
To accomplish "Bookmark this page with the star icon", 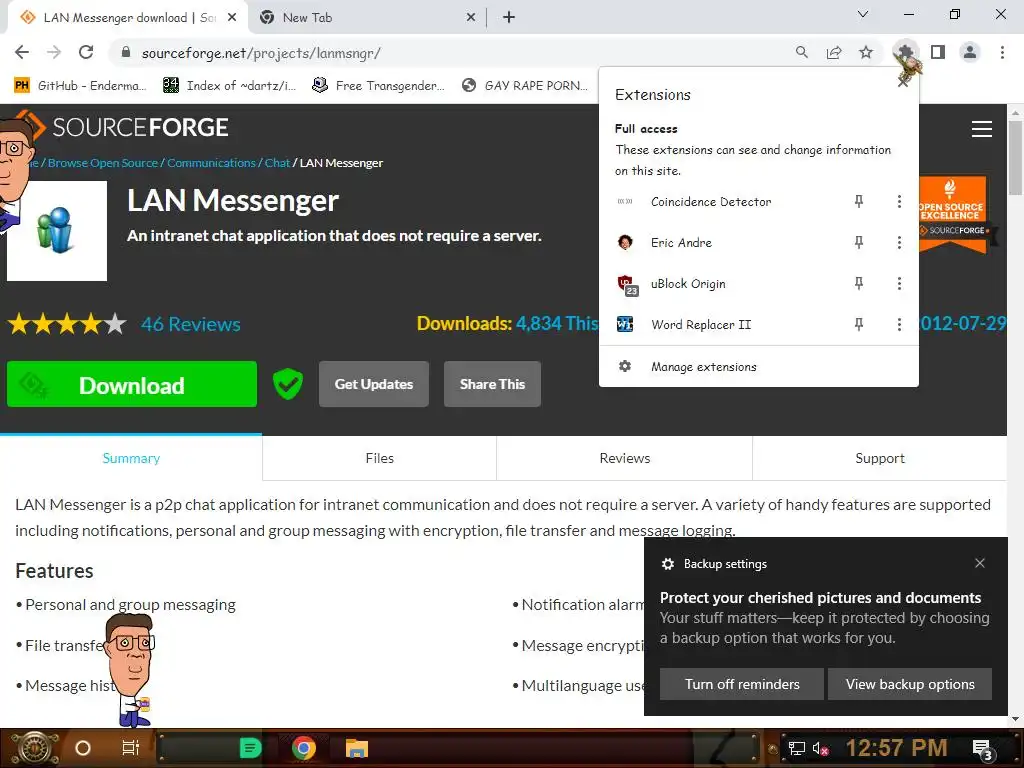I will point(866,52).
